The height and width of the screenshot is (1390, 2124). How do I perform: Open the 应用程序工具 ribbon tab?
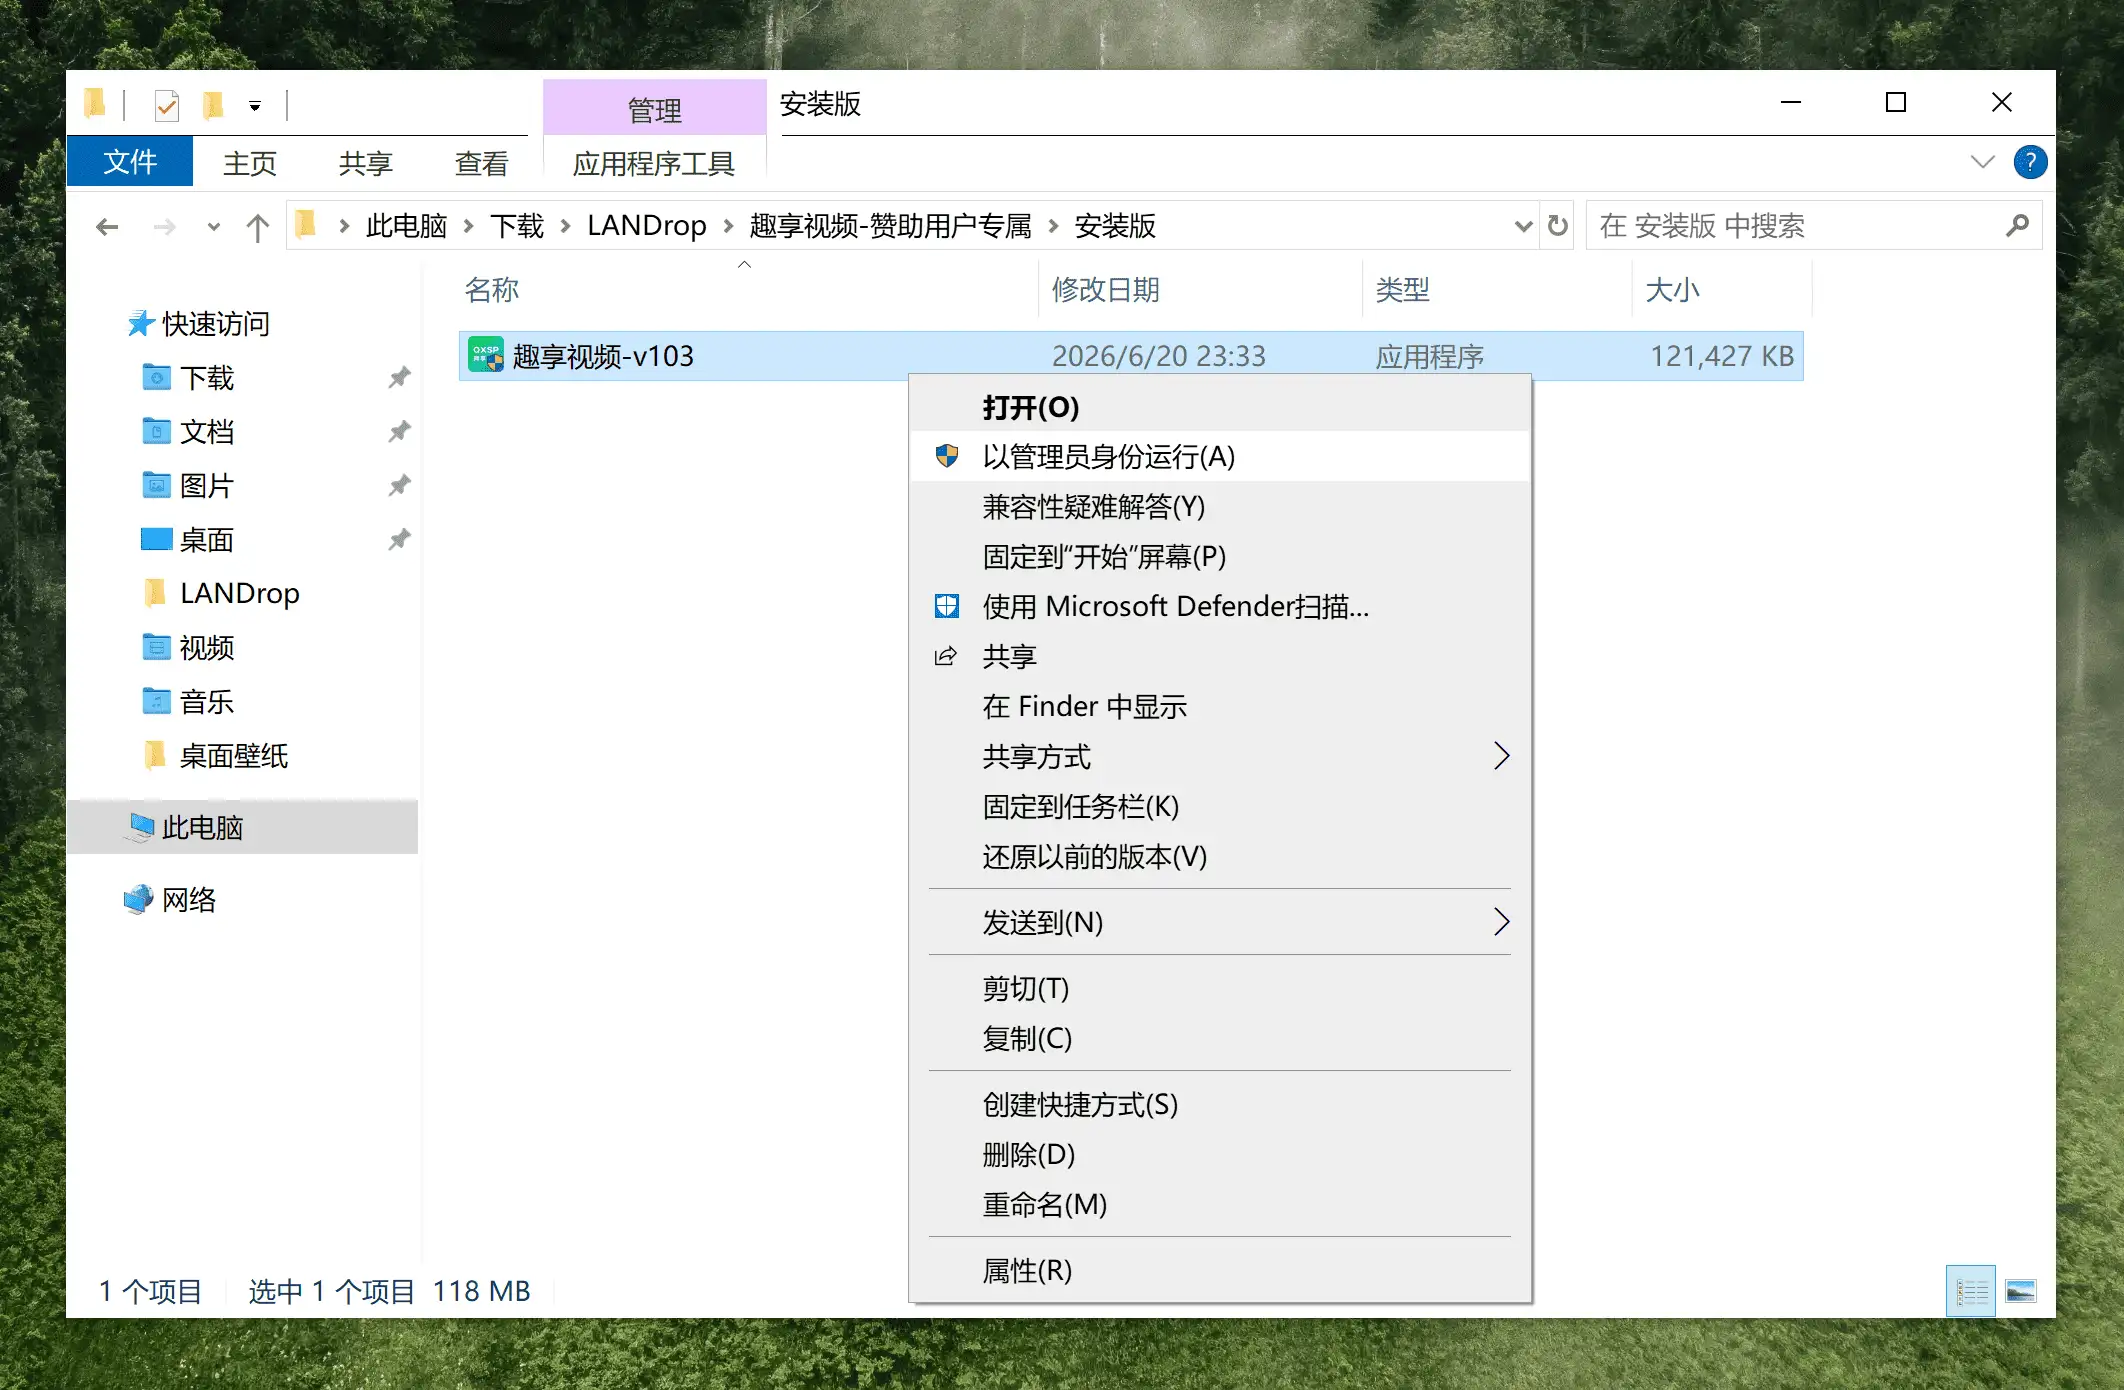coord(654,163)
